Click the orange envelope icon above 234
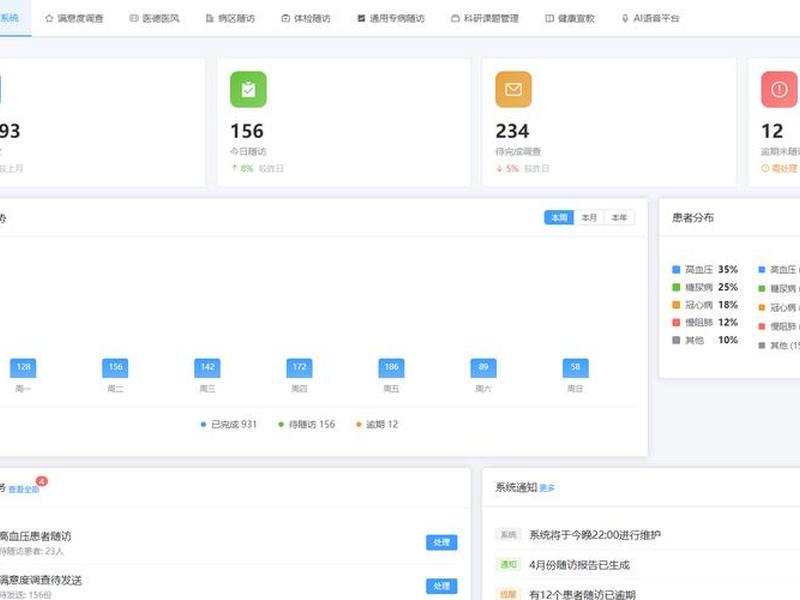 [513, 89]
